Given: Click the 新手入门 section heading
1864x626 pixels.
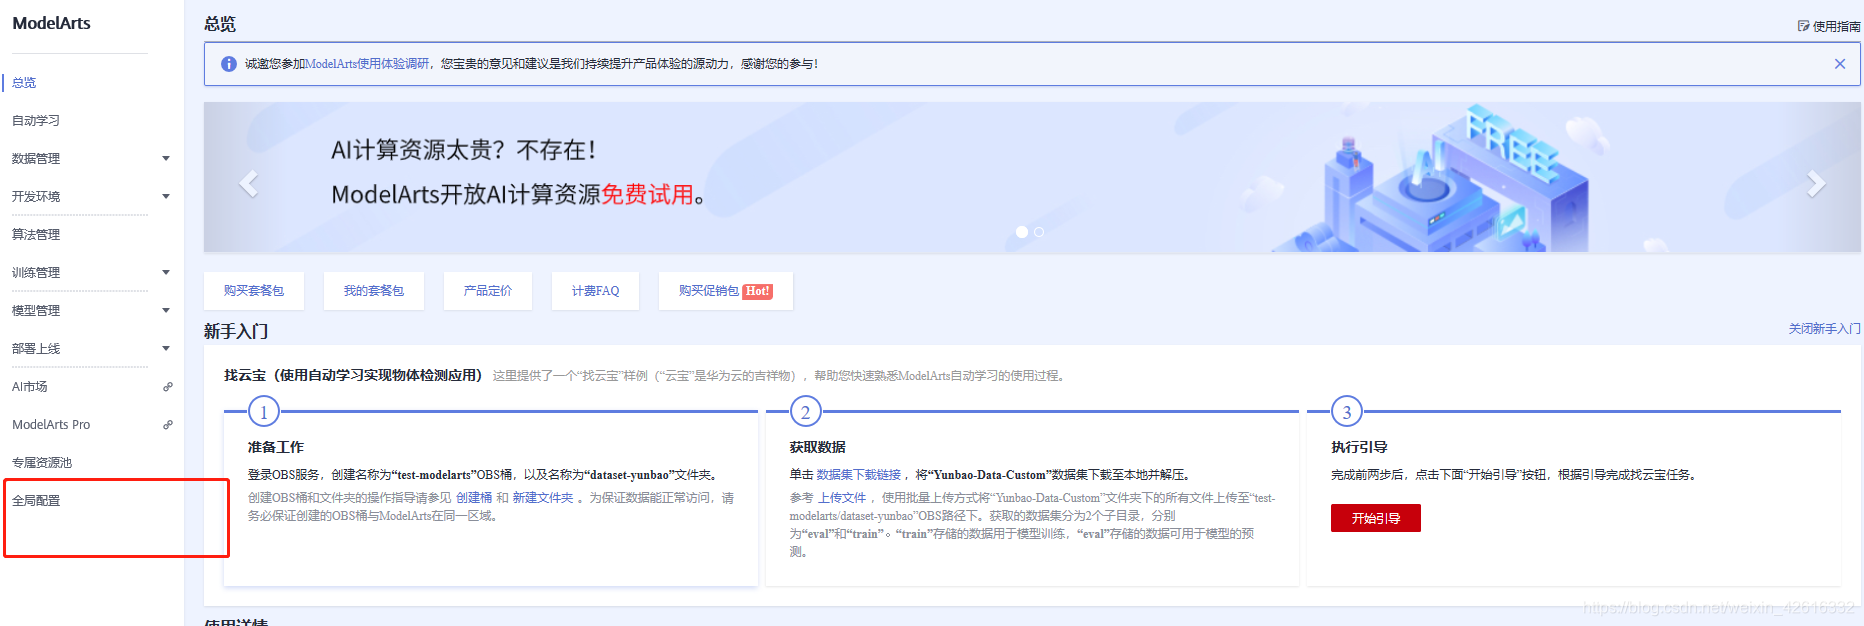Looking at the screenshot, I should point(236,331).
